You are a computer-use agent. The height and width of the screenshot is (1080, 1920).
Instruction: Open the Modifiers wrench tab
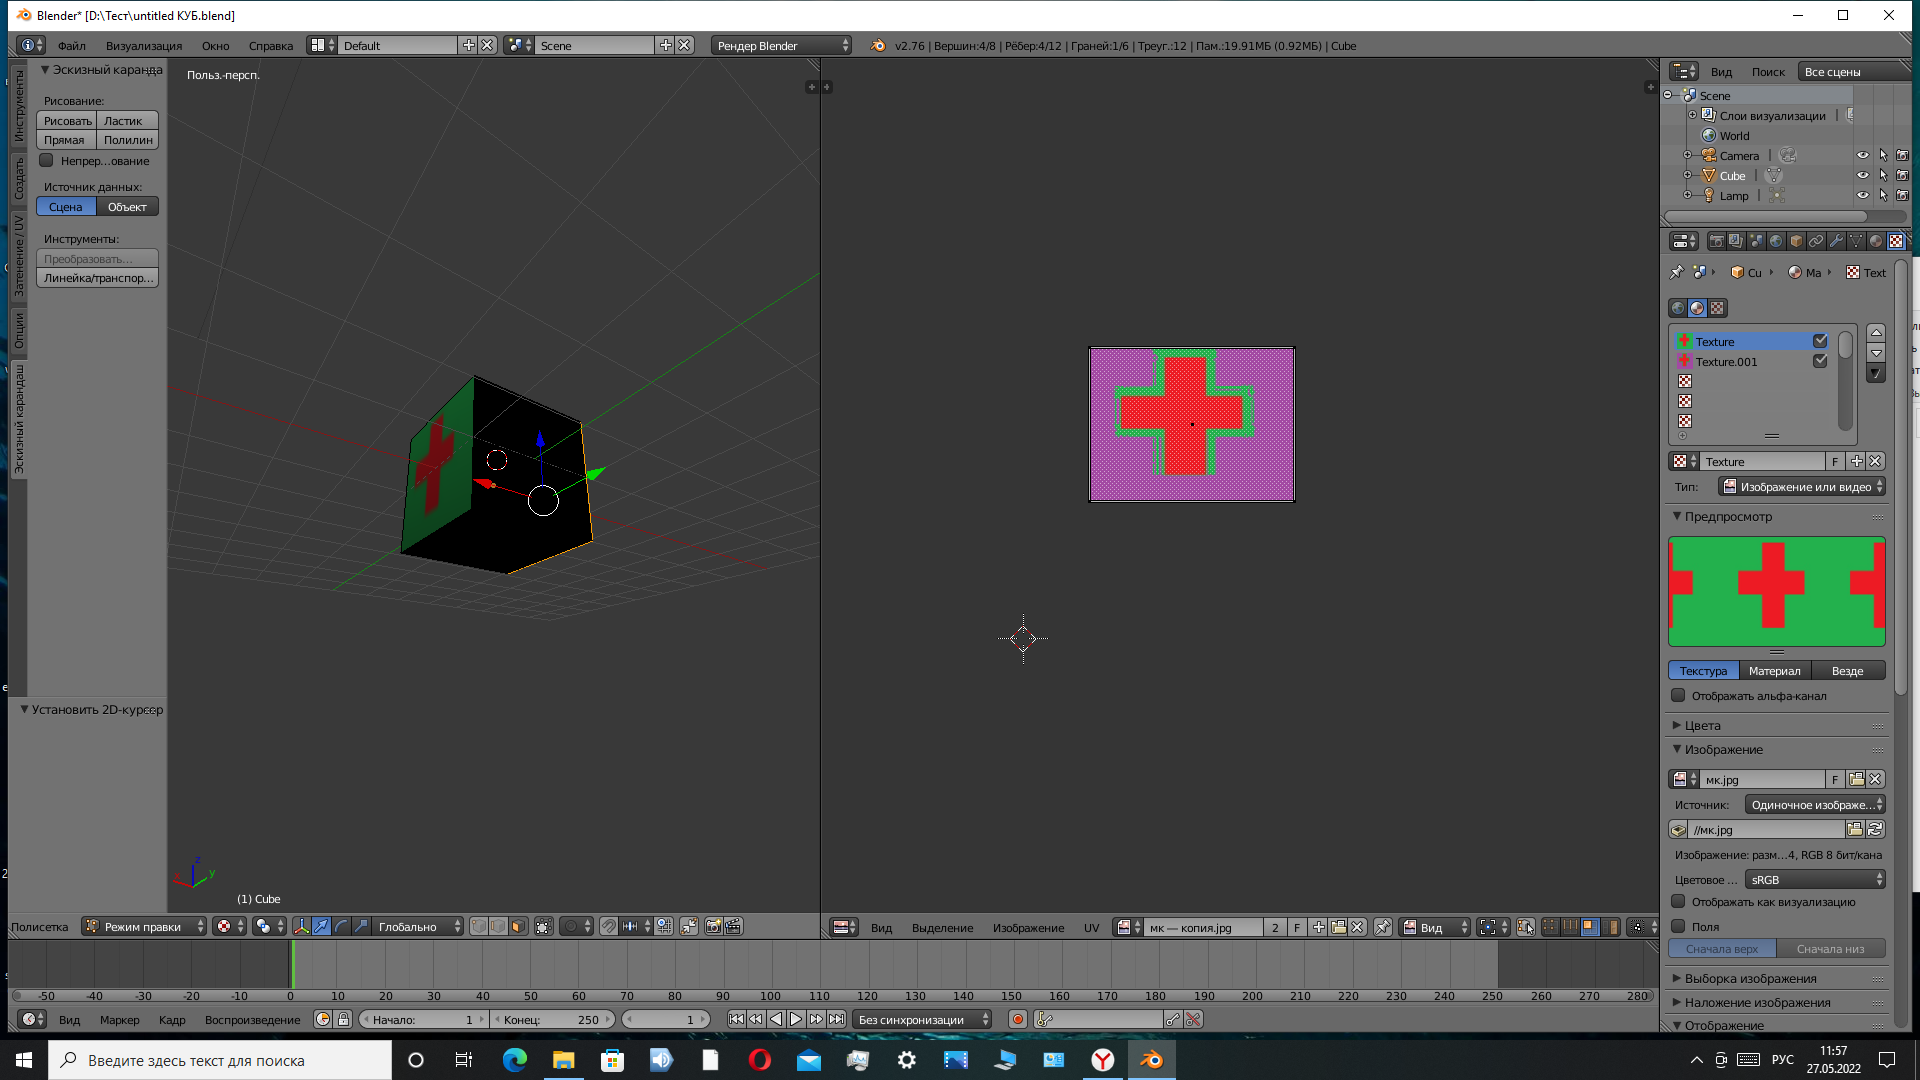coord(1836,241)
